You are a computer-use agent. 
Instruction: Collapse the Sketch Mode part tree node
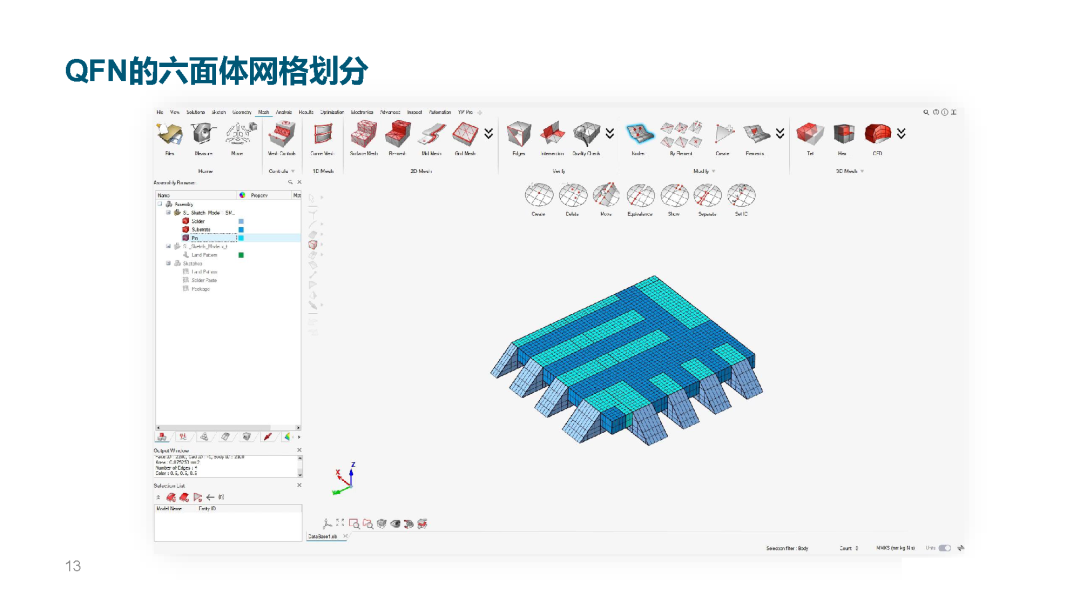pyautogui.click(x=168, y=213)
